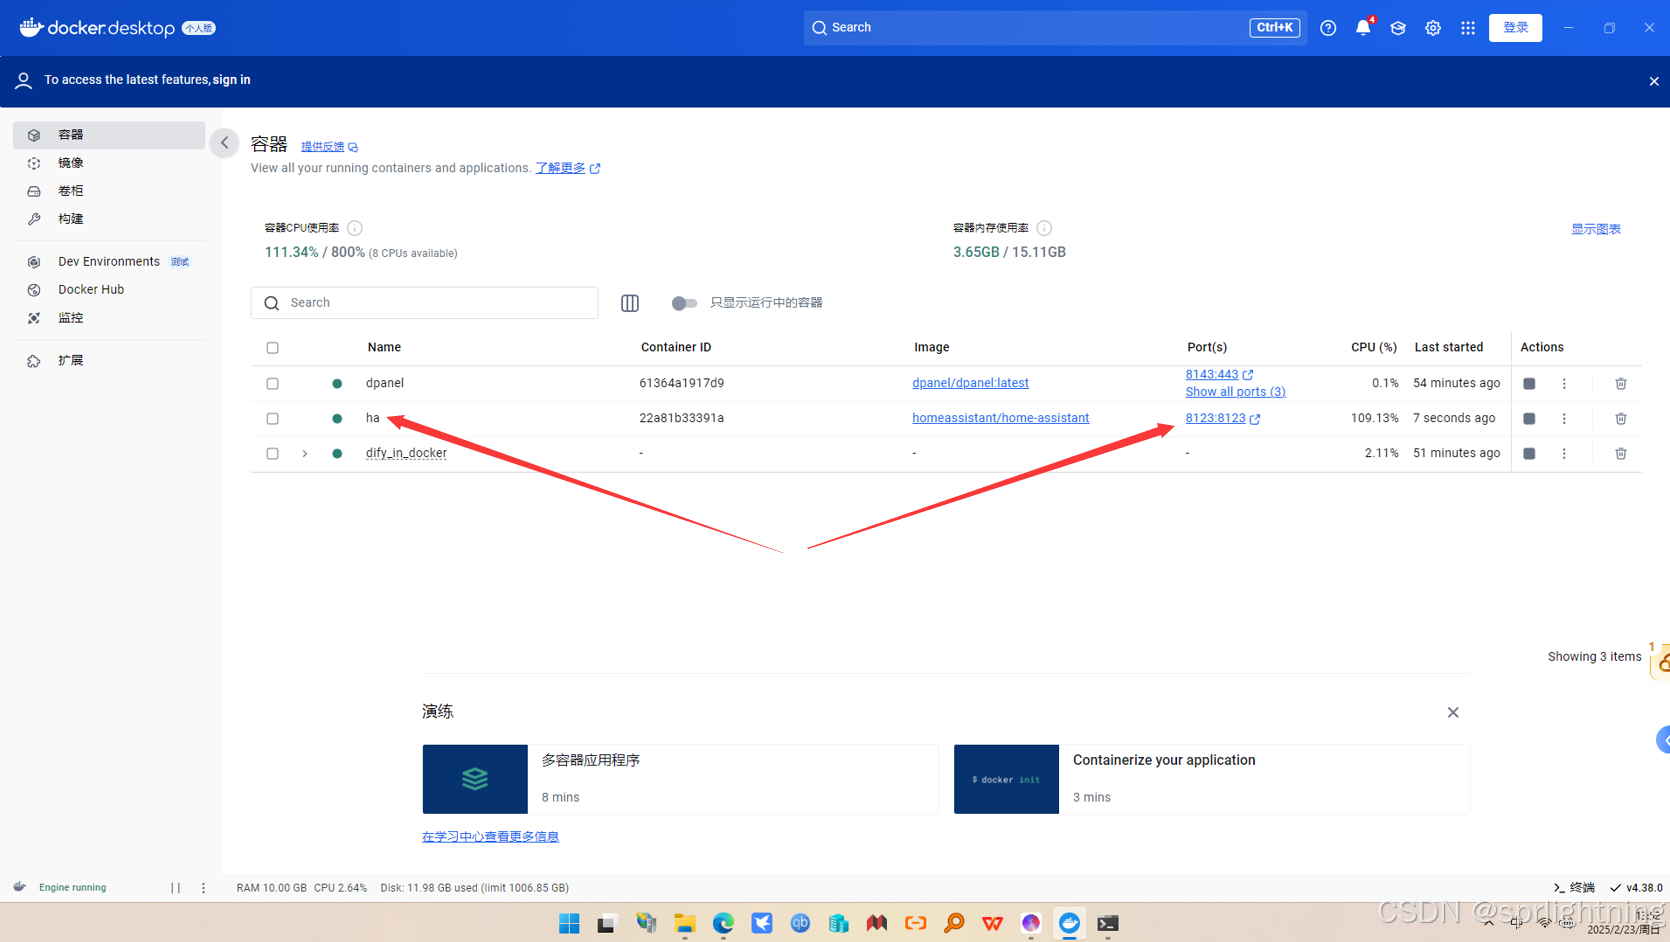Sort by Name column header
The height and width of the screenshot is (942, 1670).
click(384, 347)
